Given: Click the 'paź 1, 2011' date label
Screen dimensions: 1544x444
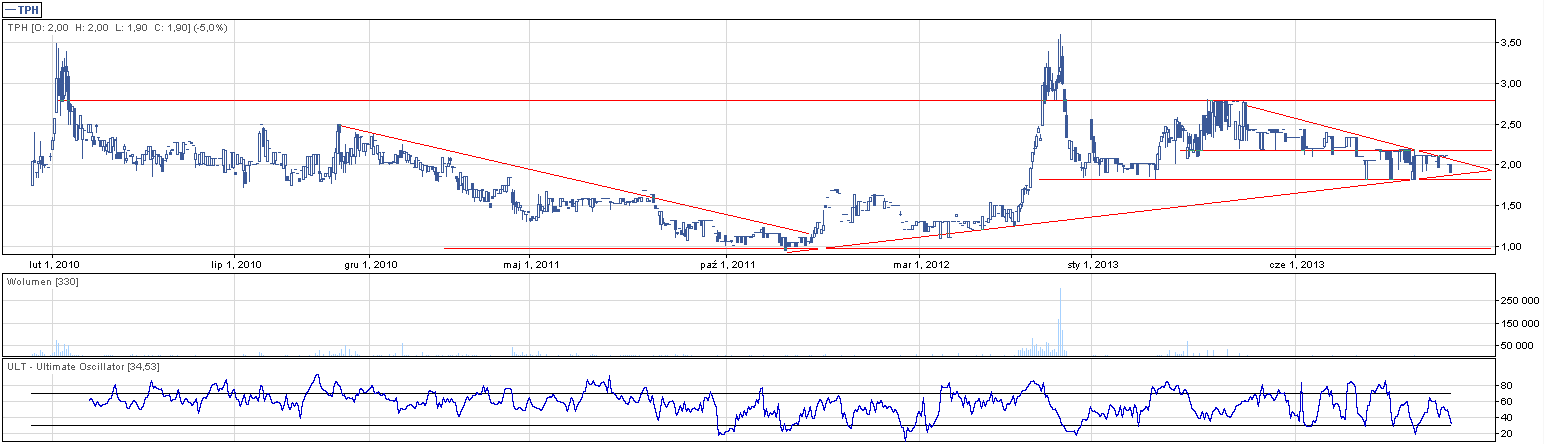Looking at the screenshot, I should pyautogui.click(x=728, y=265).
